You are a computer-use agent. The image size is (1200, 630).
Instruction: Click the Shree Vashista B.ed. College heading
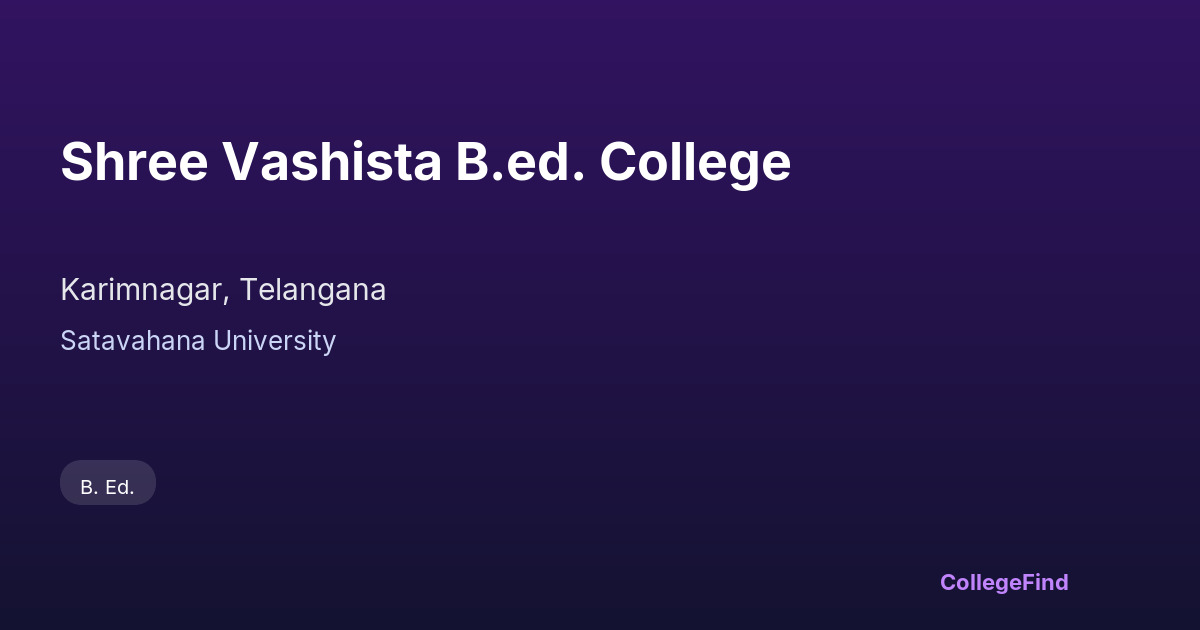(425, 162)
